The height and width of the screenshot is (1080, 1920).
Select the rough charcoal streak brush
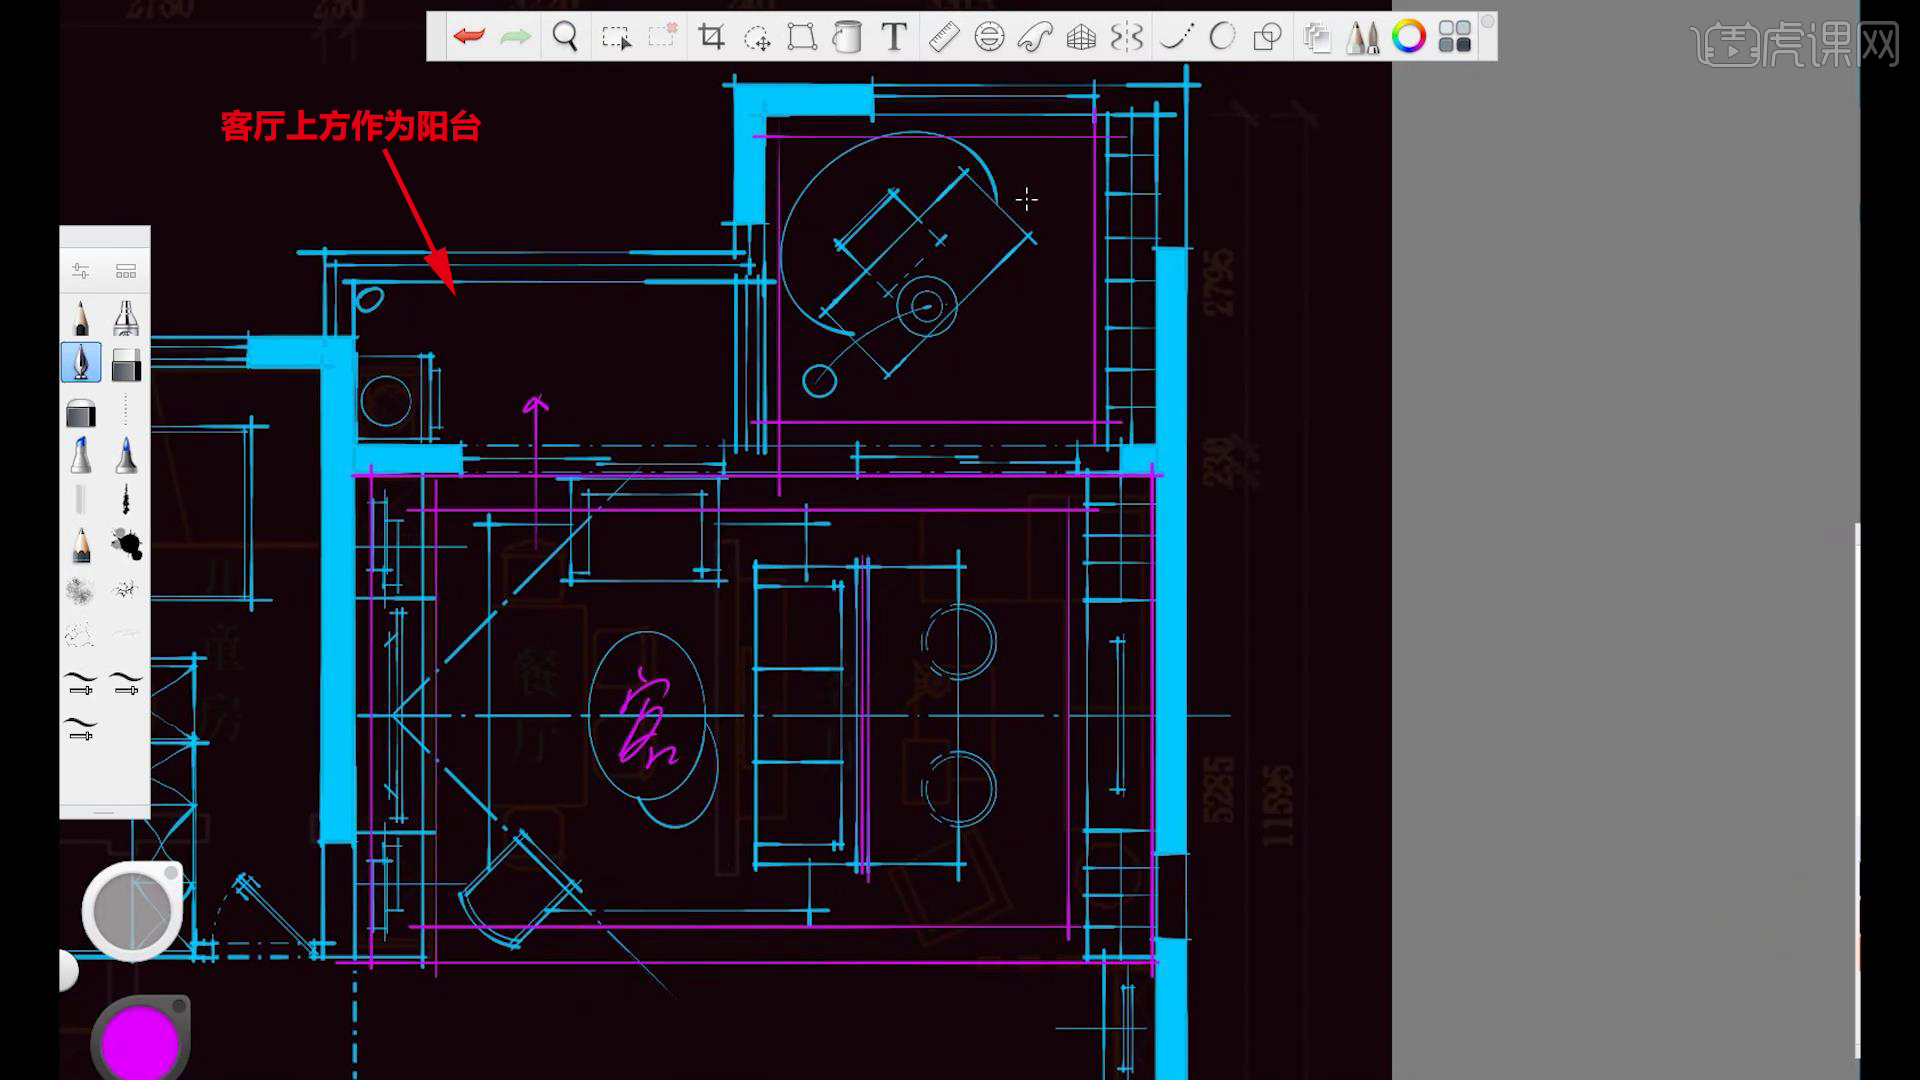(x=126, y=499)
